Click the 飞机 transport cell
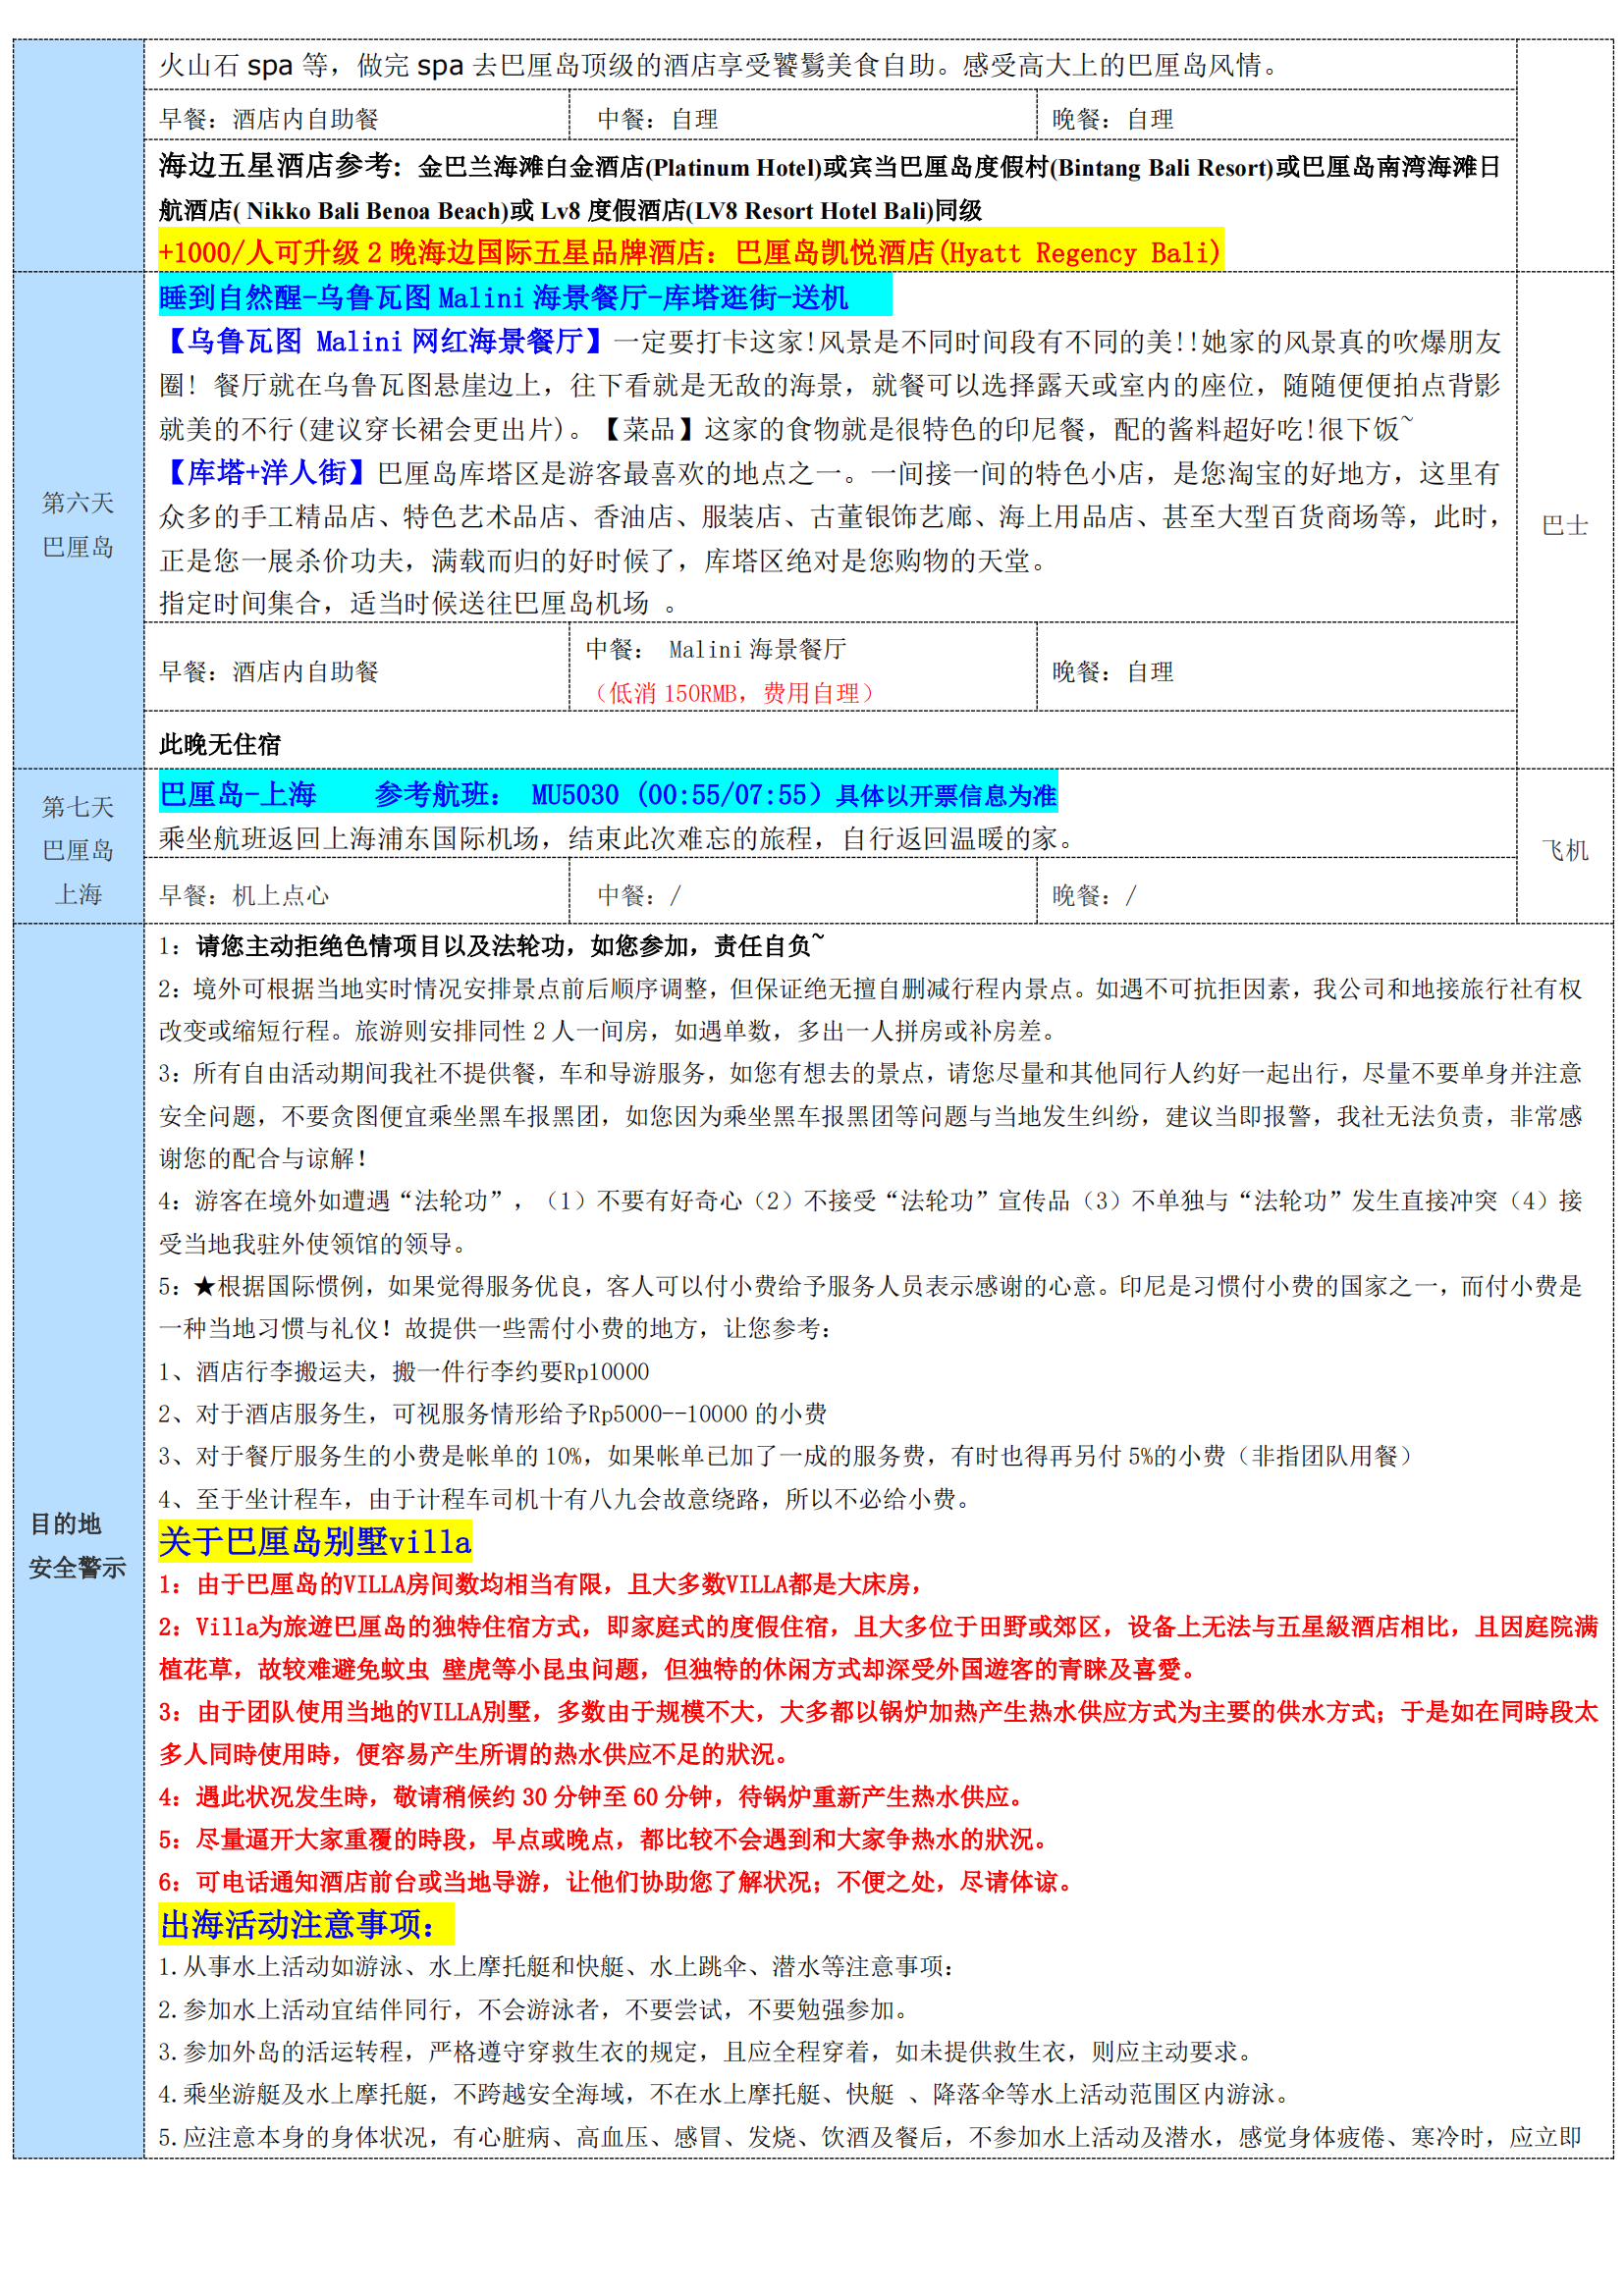The height and width of the screenshot is (2296, 1624). [1564, 849]
